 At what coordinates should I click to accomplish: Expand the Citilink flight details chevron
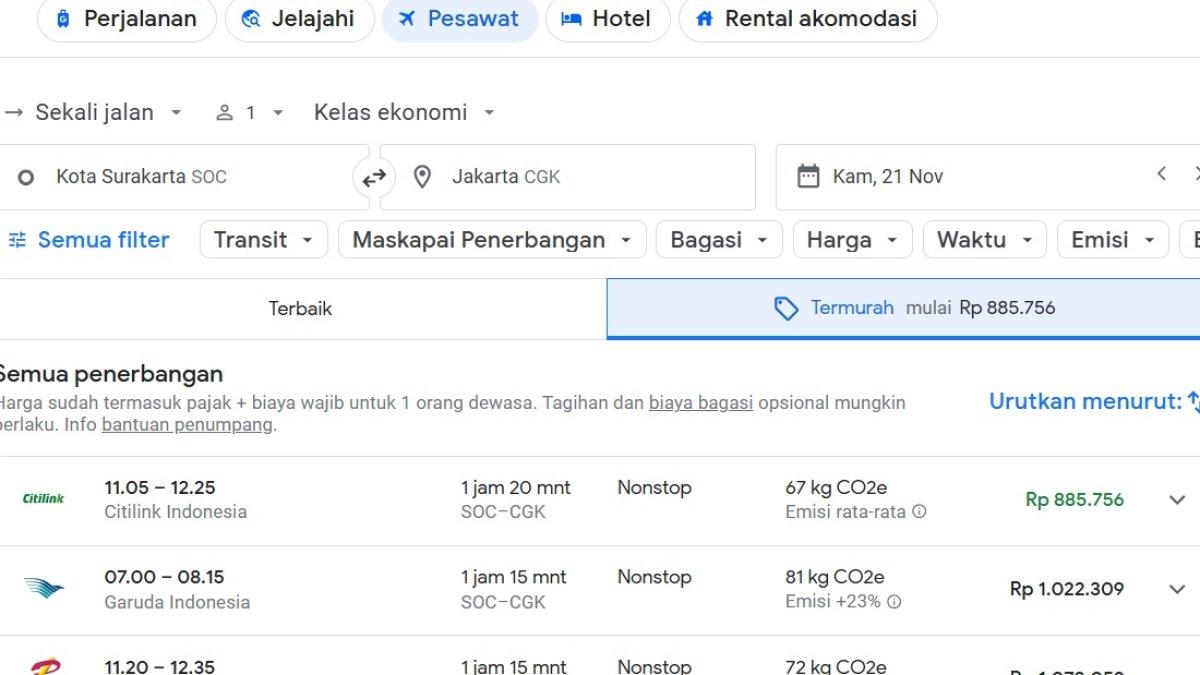(x=1177, y=500)
